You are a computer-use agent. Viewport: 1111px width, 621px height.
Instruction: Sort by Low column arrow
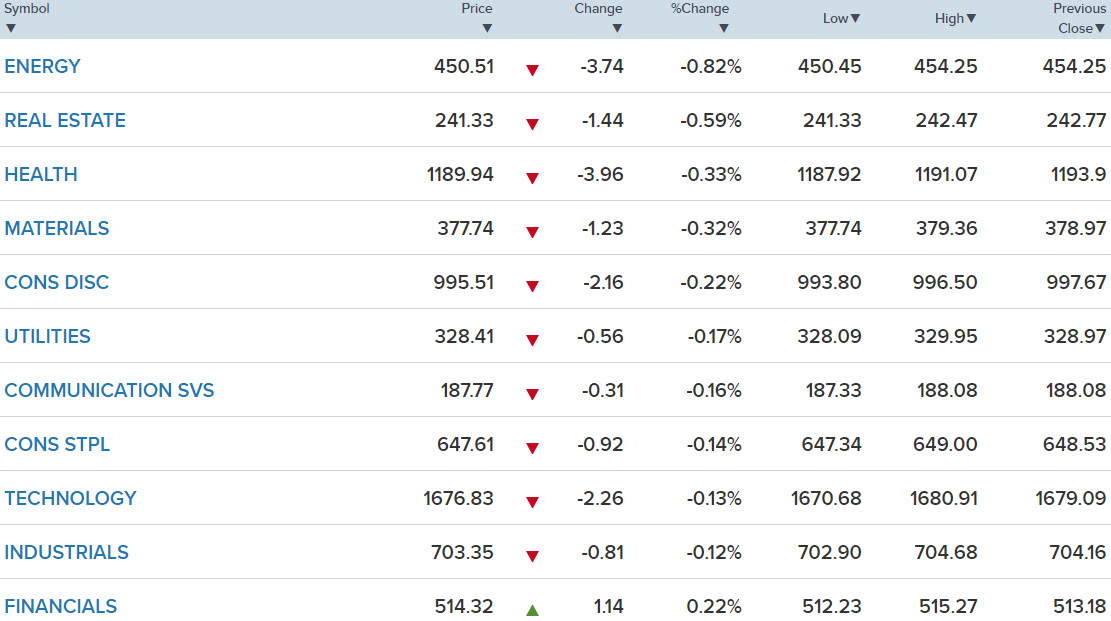(x=855, y=18)
